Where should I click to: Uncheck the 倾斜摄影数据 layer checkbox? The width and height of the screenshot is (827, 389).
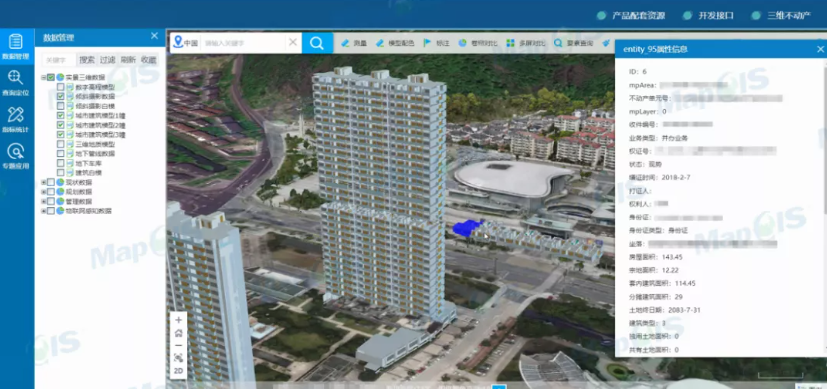(61, 96)
